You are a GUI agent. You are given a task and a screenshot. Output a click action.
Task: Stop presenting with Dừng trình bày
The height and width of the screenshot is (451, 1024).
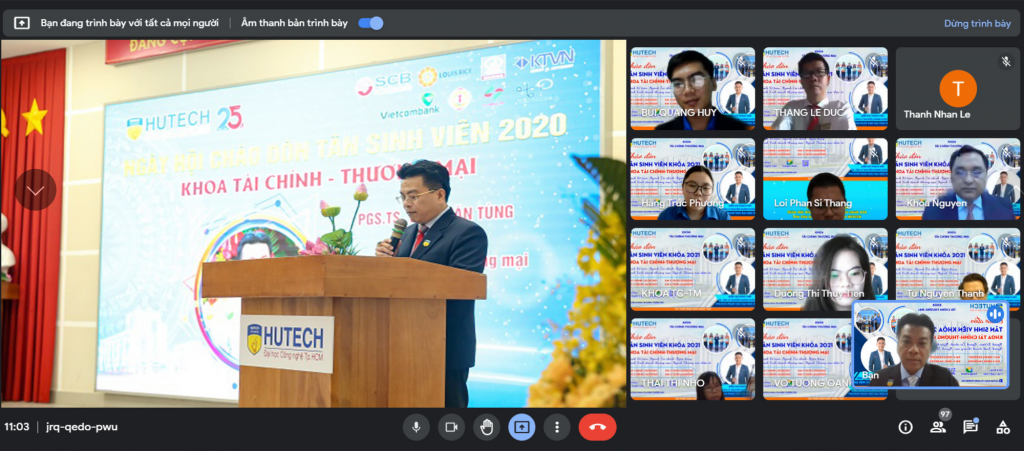[977, 23]
